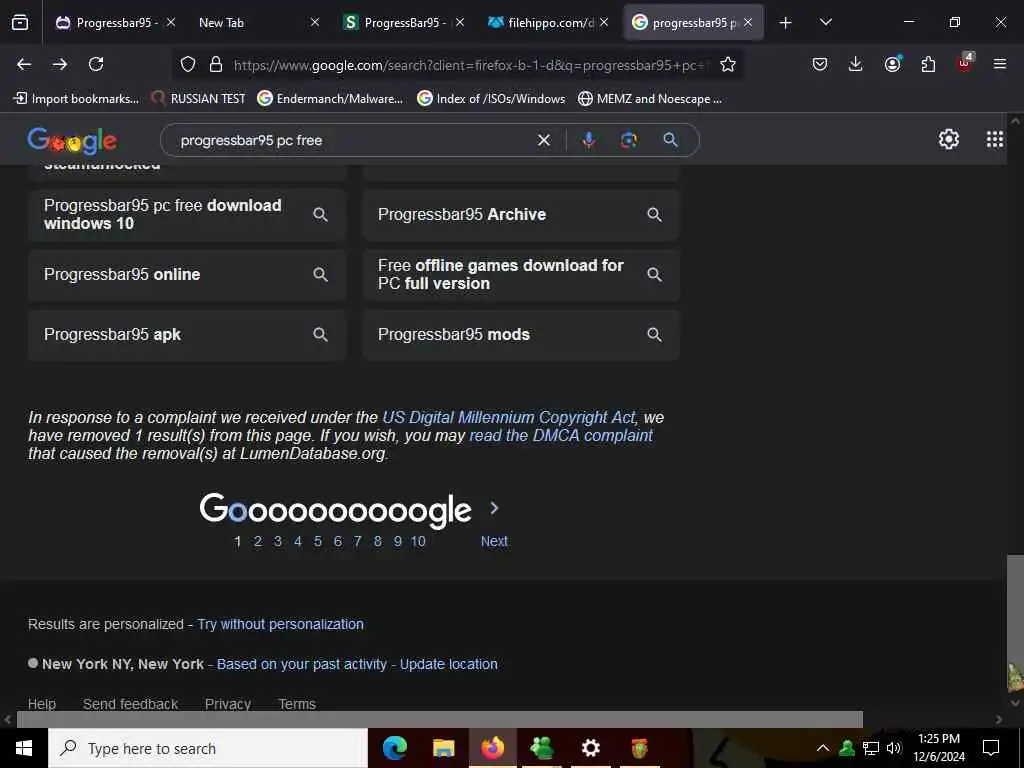Show site security padlock info
This screenshot has height=768, width=1024.
[x=216, y=65]
